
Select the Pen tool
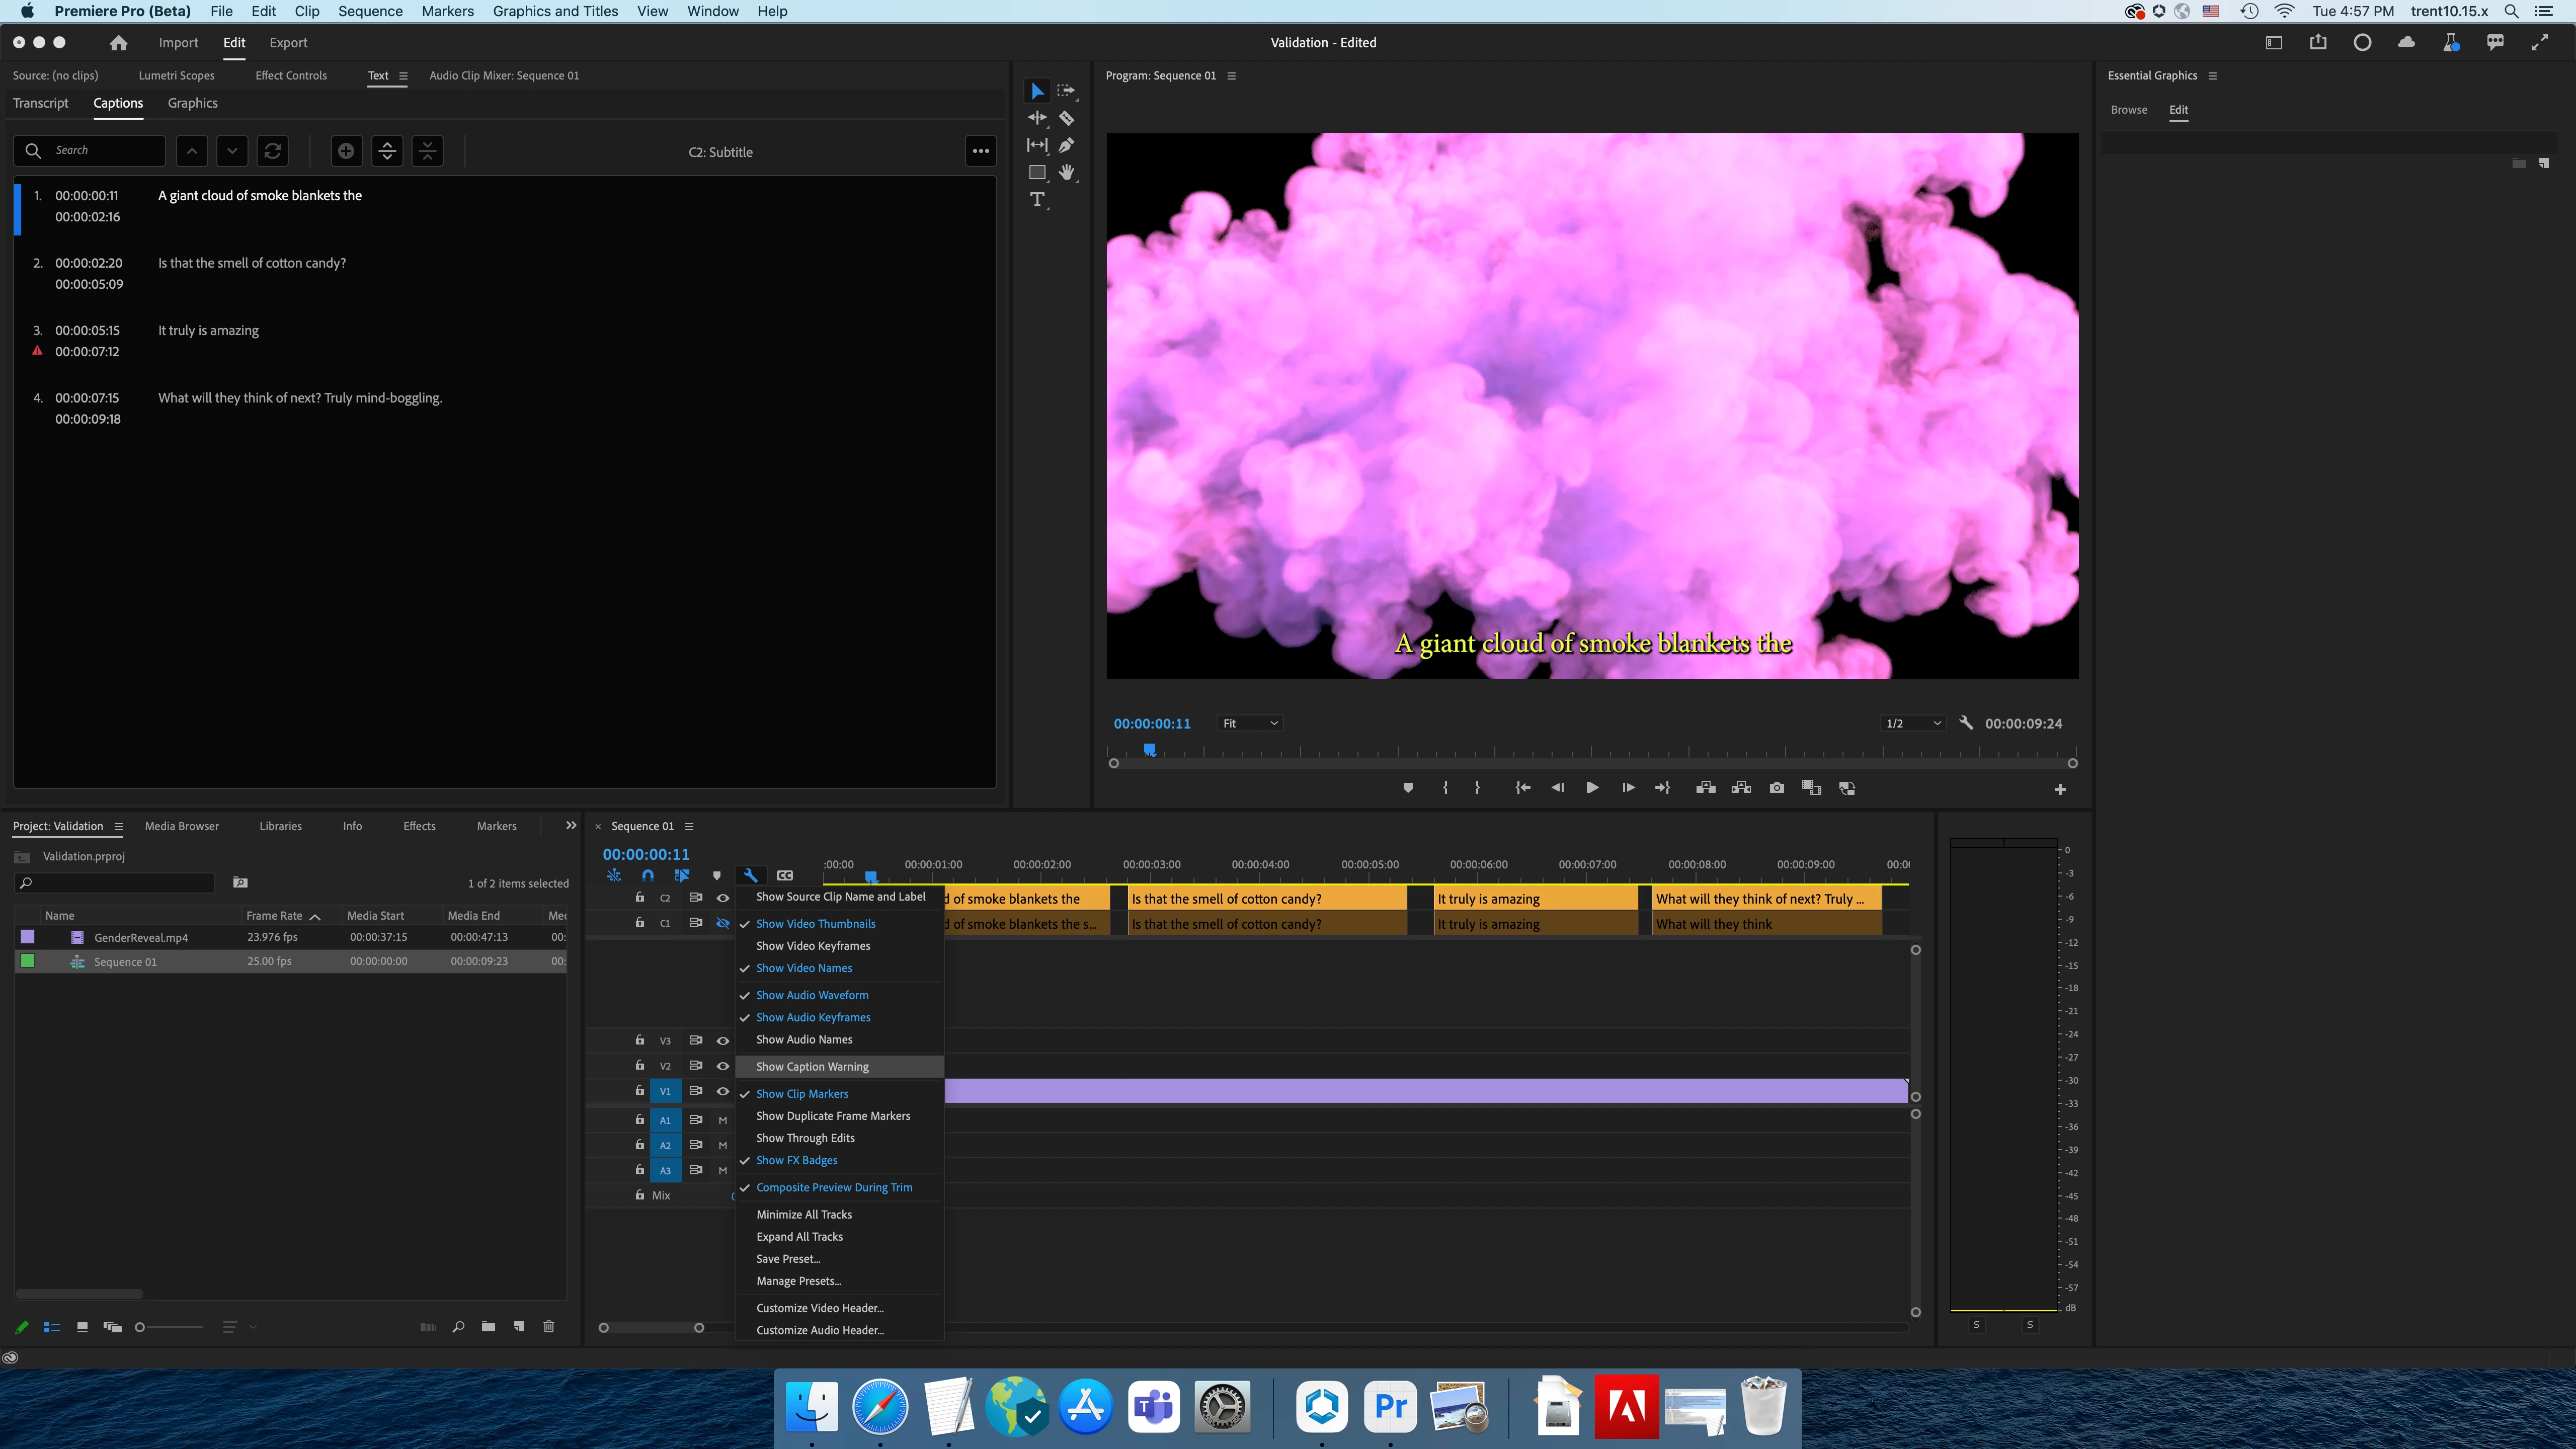click(1066, 145)
